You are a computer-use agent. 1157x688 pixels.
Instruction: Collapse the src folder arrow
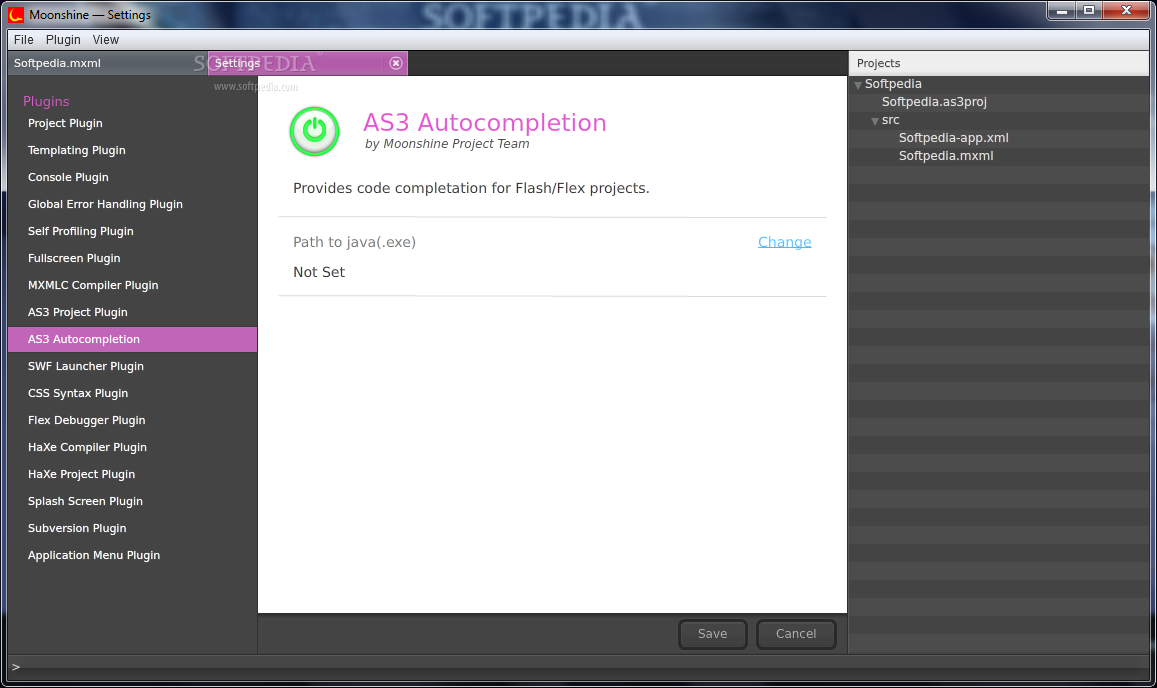pyautogui.click(x=874, y=121)
